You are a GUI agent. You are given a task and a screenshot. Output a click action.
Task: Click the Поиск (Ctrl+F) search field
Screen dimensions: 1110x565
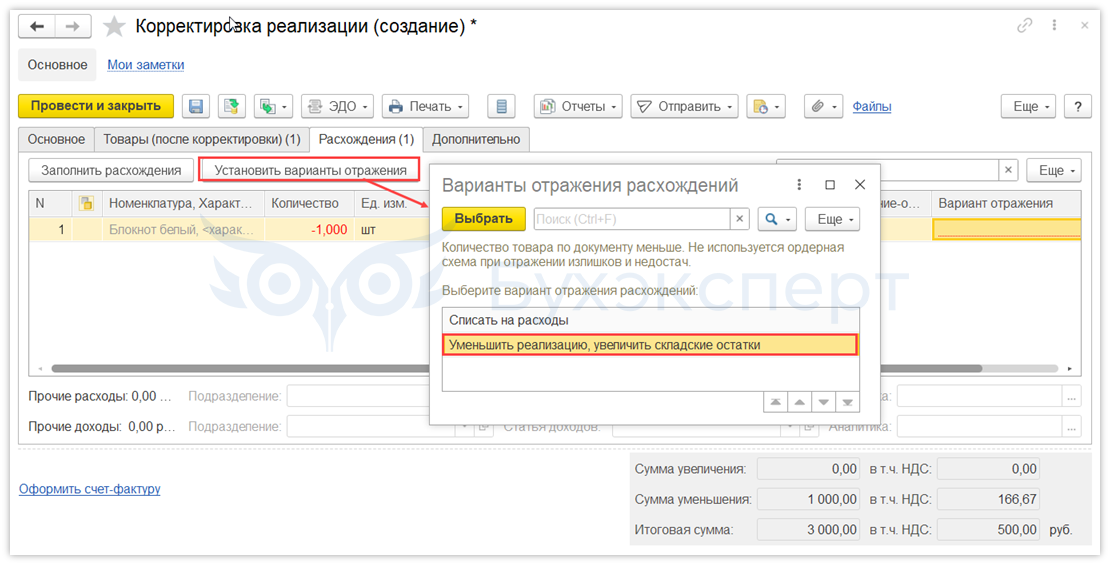[x=632, y=219]
